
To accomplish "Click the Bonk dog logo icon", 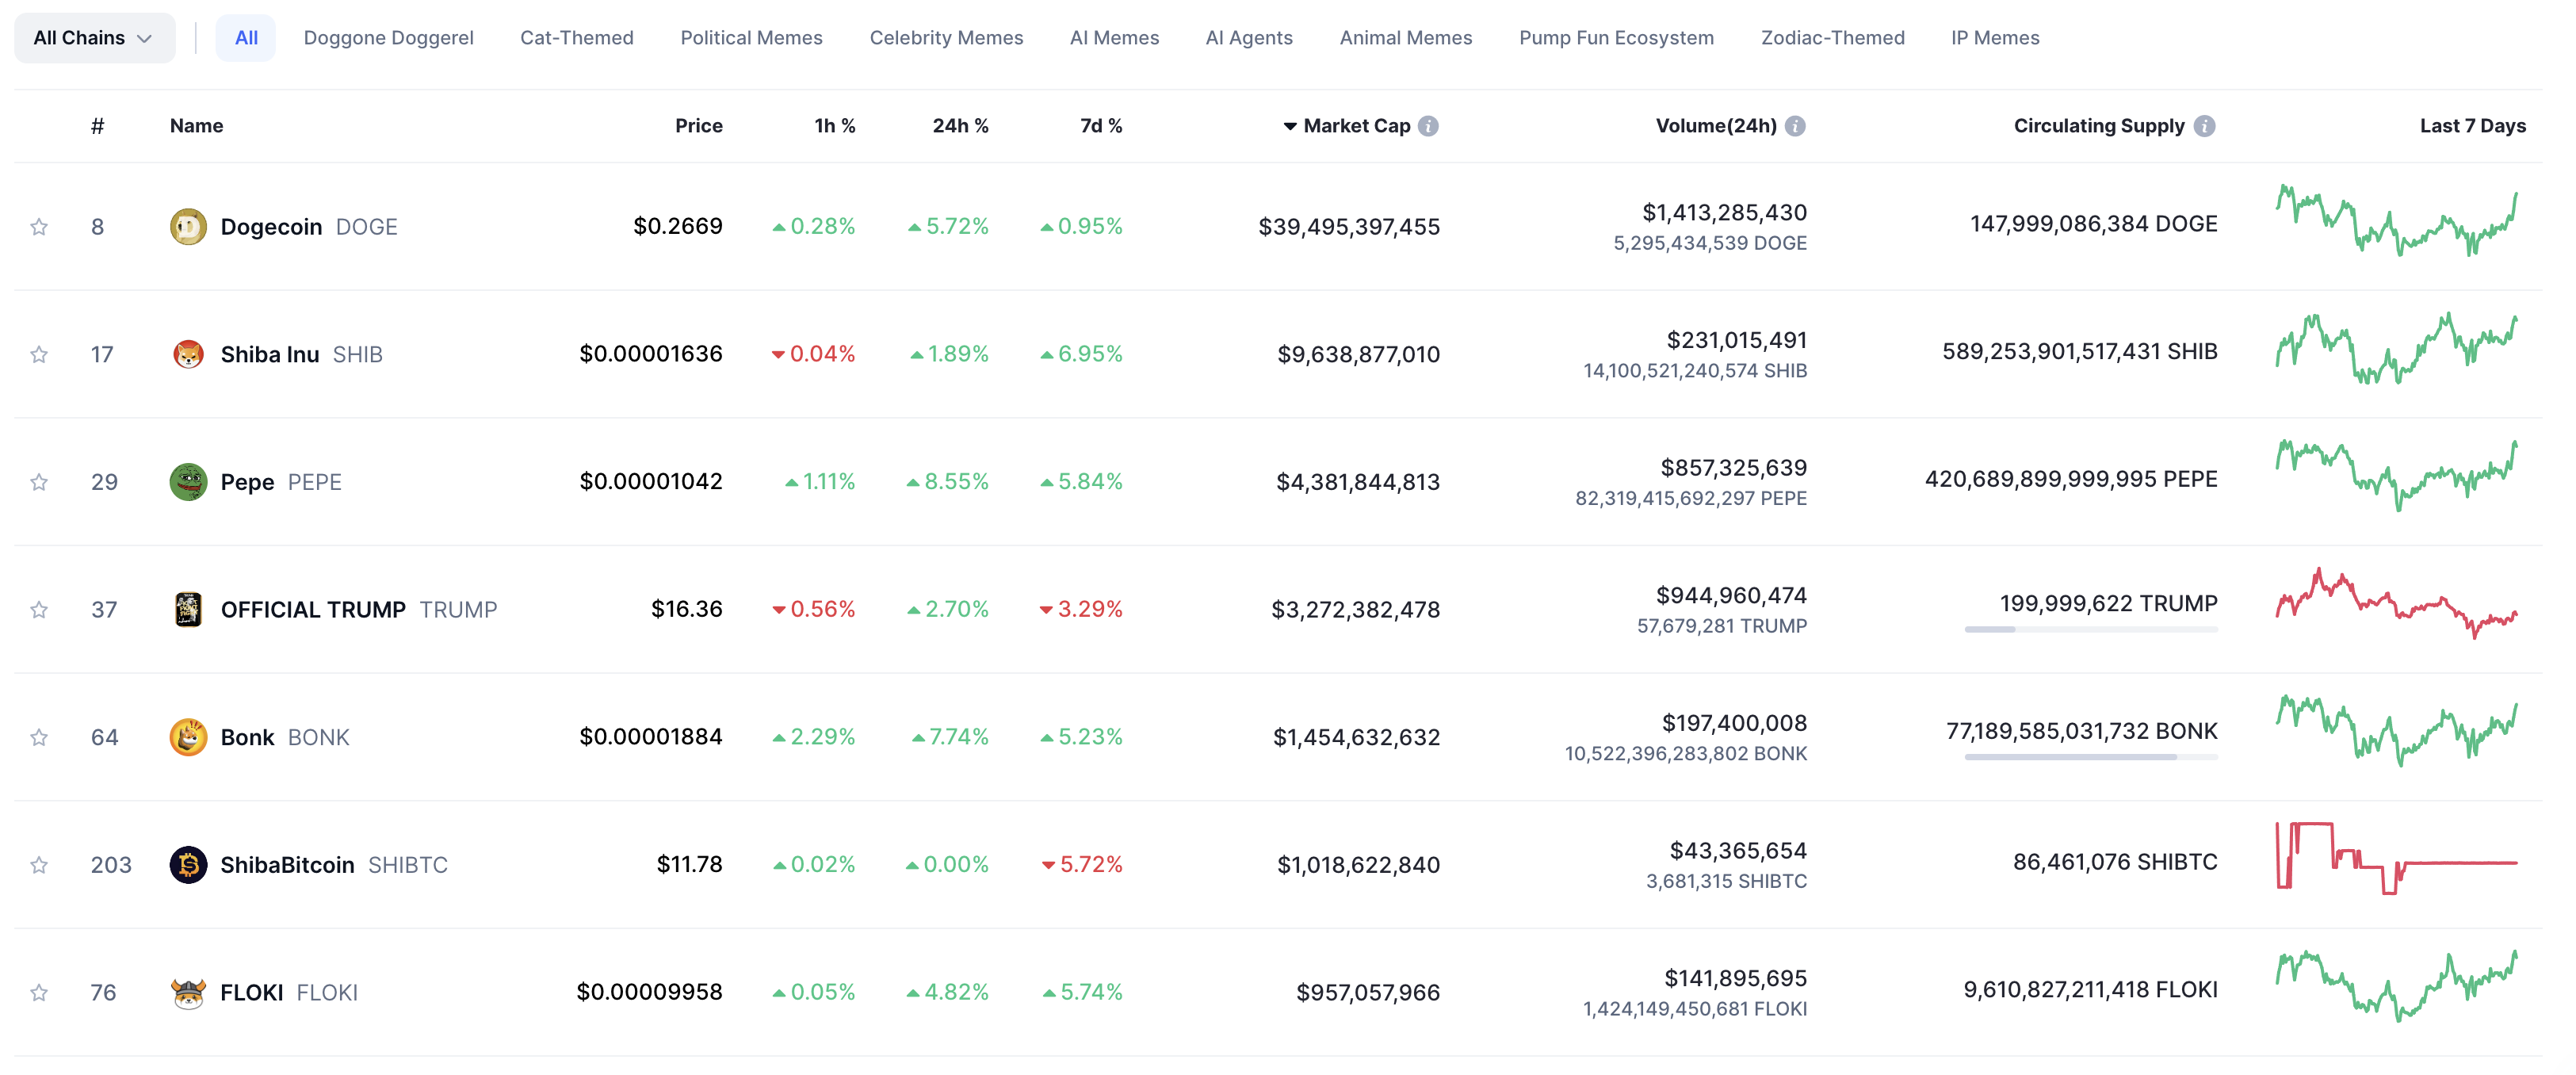I will (x=189, y=737).
